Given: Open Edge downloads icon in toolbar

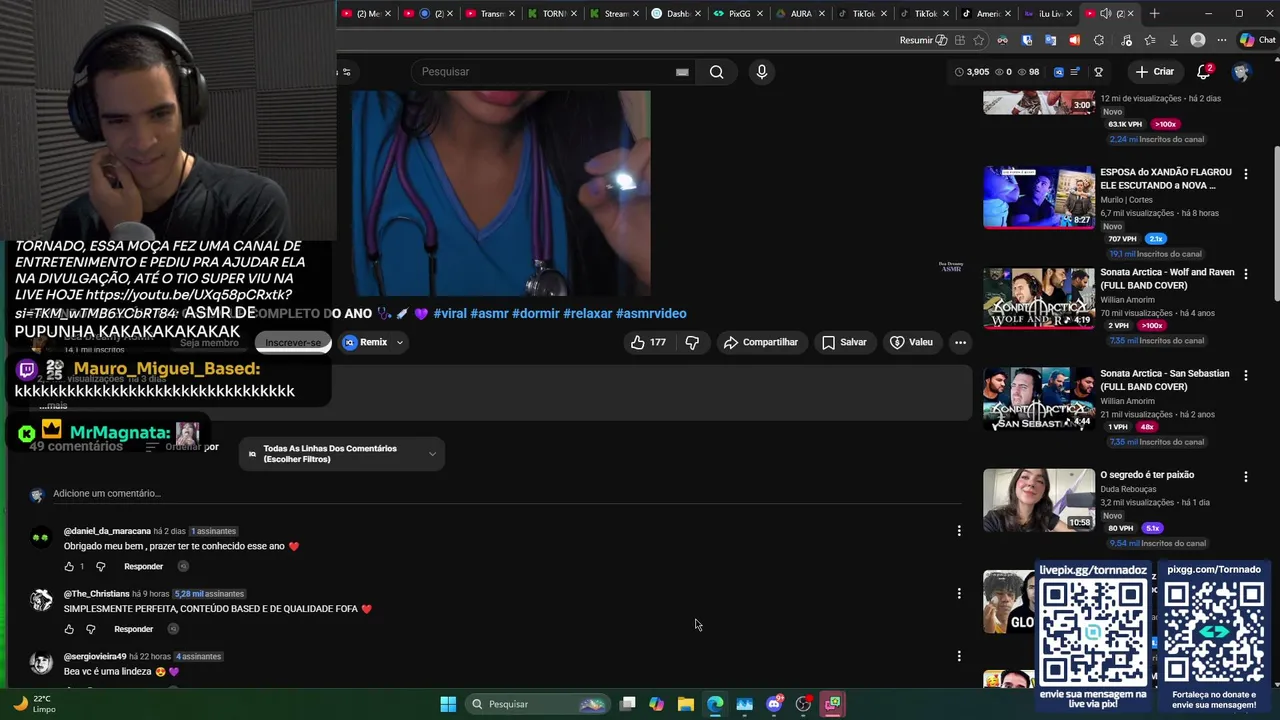Looking at the screenshot, I should 1172,40.
